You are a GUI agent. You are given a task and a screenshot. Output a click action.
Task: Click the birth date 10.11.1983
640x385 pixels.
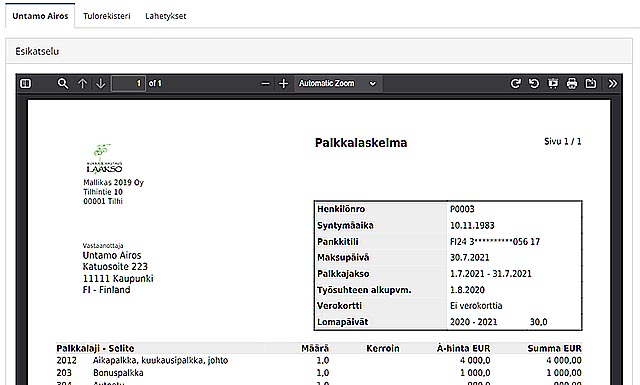(x=472, y=225)
